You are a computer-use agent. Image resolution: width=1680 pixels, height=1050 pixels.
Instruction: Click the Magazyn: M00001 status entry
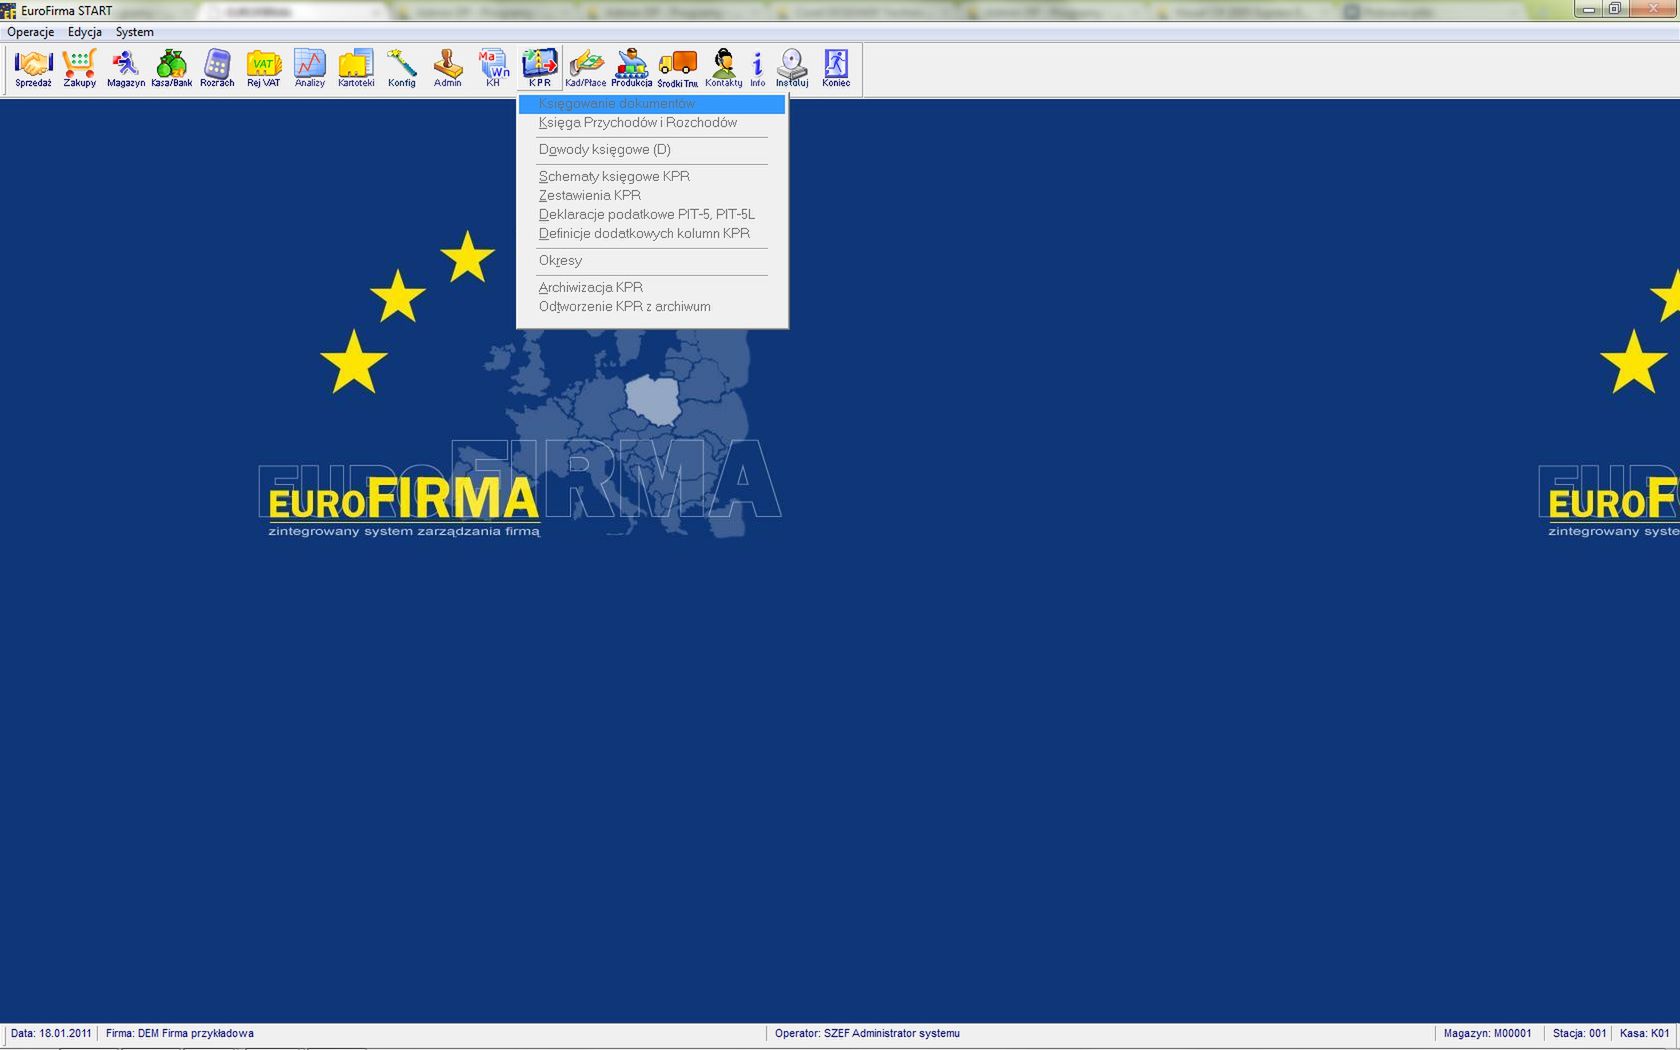point(1487,1034)
